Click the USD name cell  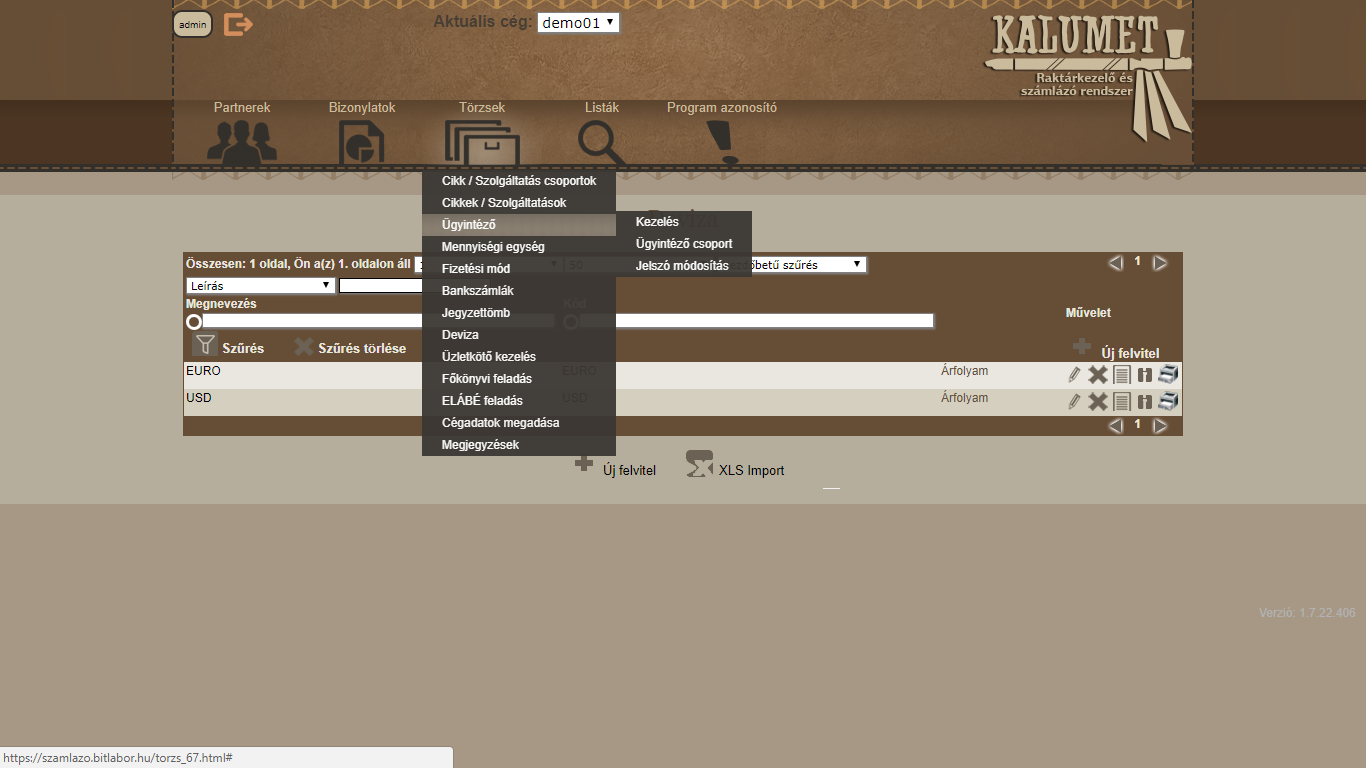[198, 398]
